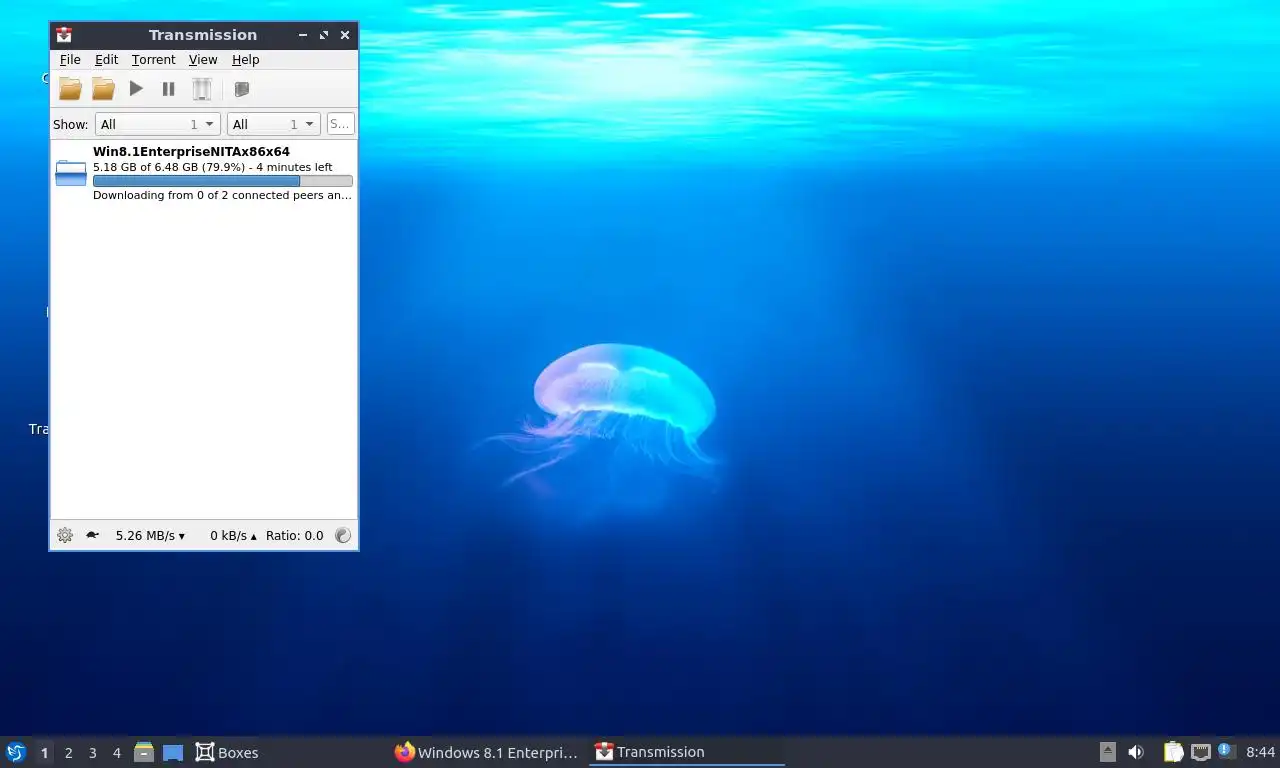Click the Transmission taskbar entry
Image resolution: width=1280 pixels, height=768 pixels.
[686, 752]
